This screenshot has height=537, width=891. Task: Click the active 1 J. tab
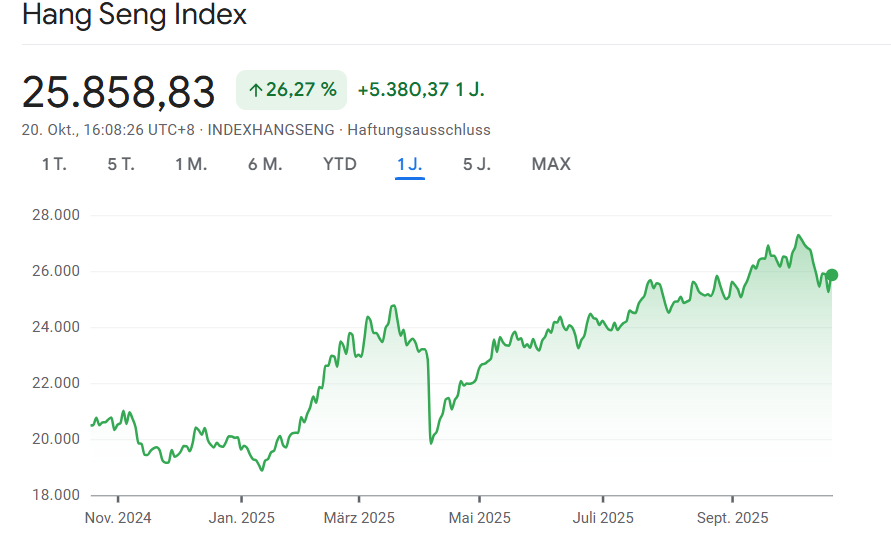[410, 164]
